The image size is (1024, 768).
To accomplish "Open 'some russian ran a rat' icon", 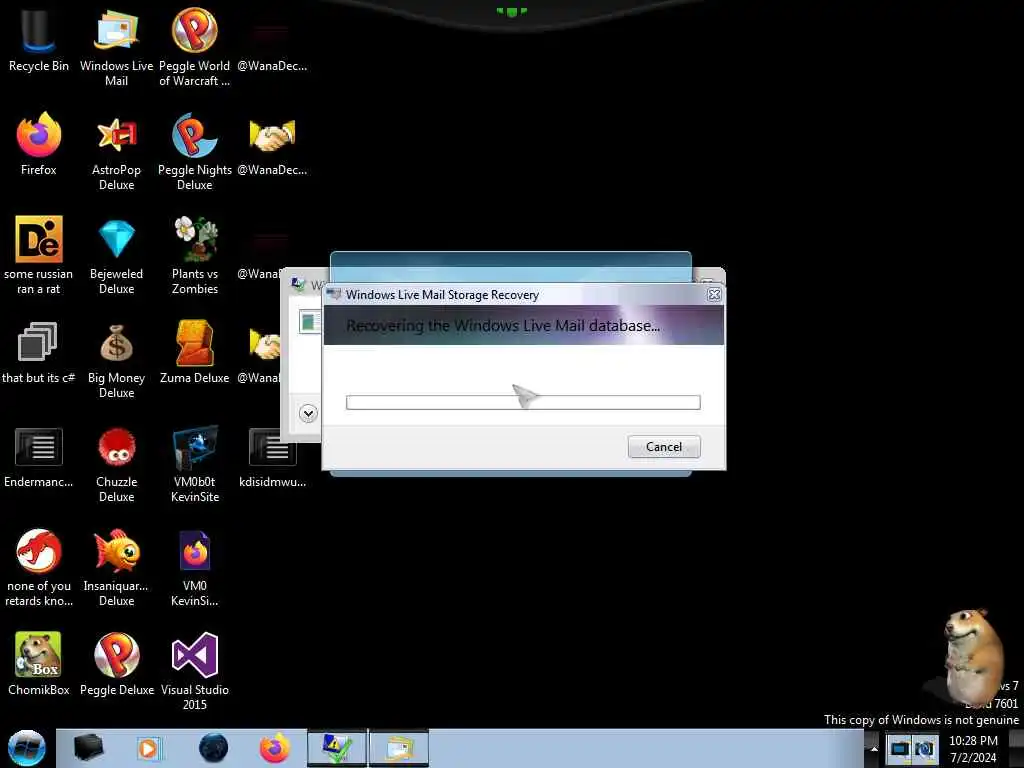I will (39, 256).
